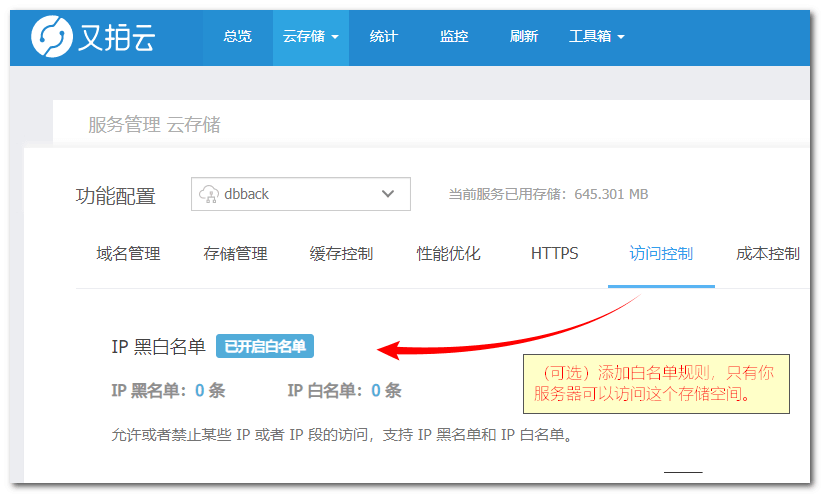Click the 允许或者禁止某些 IP description text
Screen dimensions: 821x494
coord(342,435)
